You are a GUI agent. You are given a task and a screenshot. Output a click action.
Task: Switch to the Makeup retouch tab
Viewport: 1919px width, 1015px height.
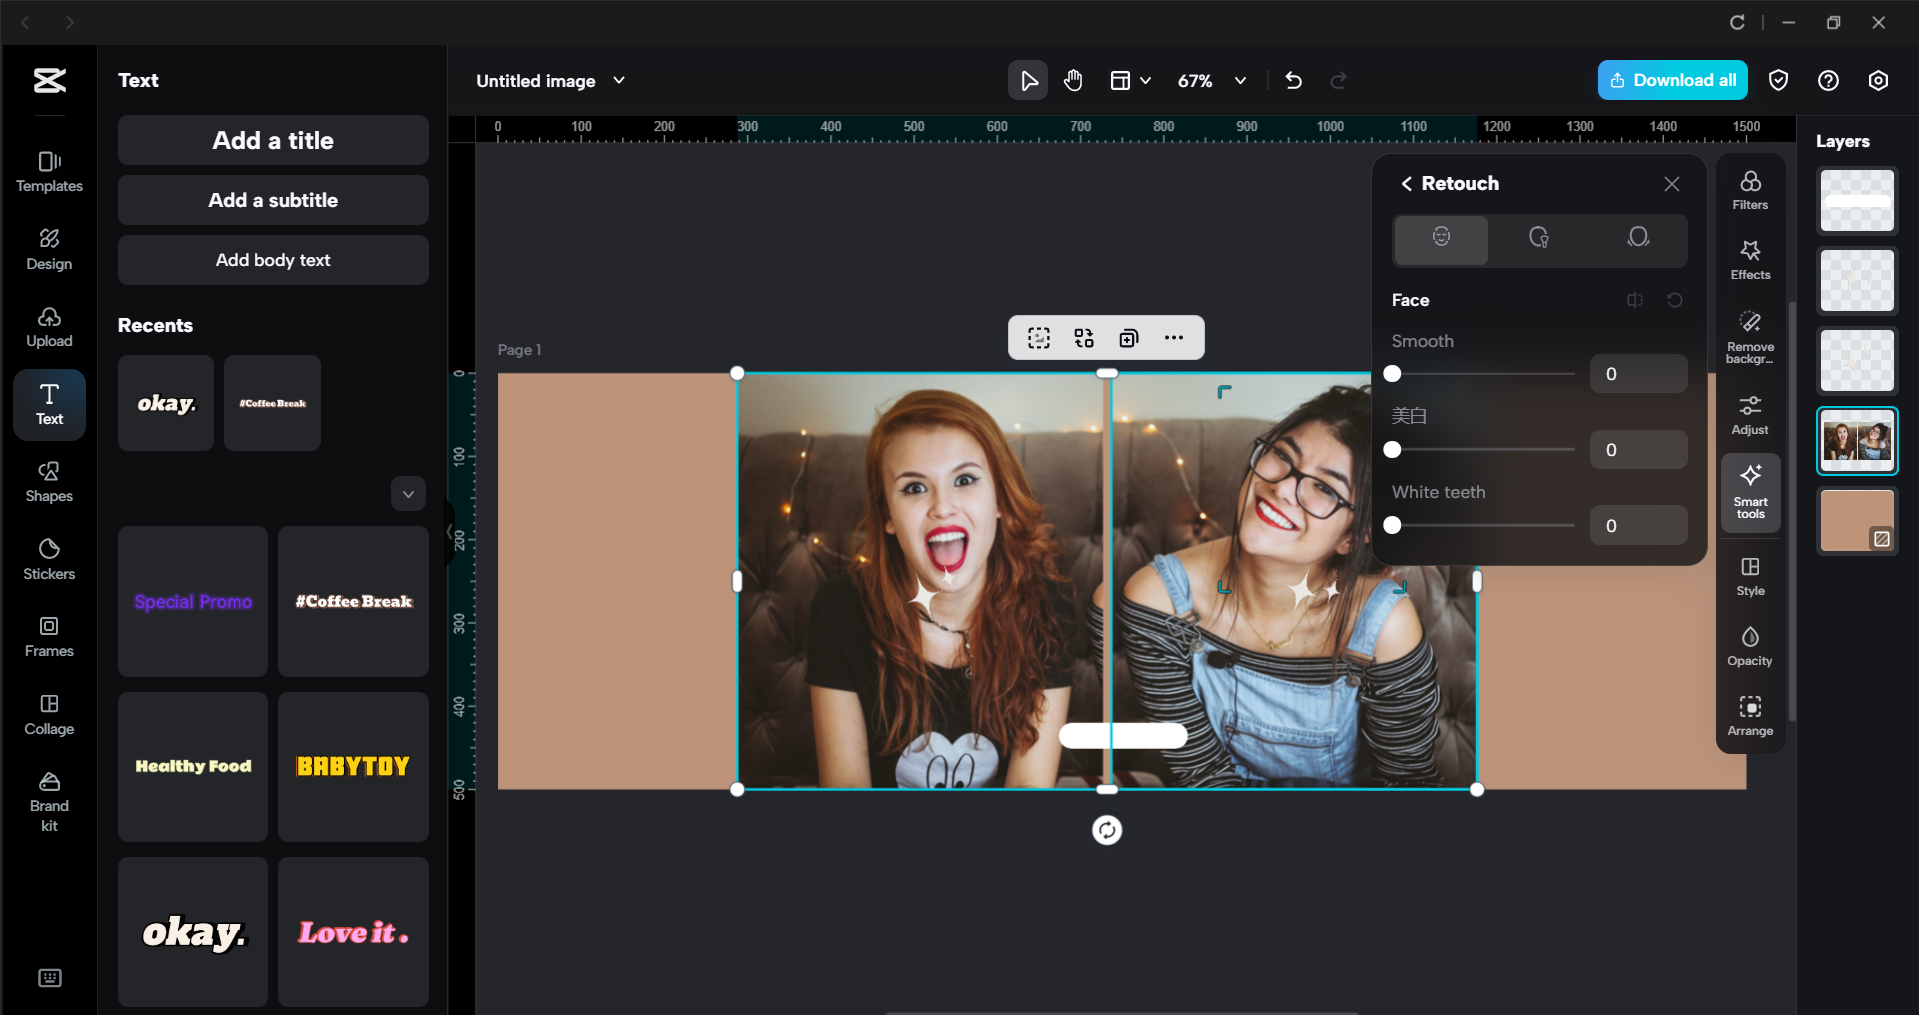1539,239
